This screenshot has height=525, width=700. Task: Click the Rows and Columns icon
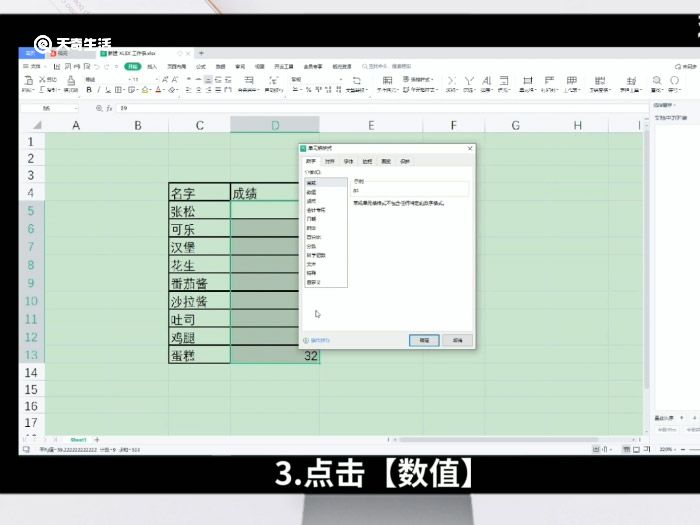[x=550, y=80]
